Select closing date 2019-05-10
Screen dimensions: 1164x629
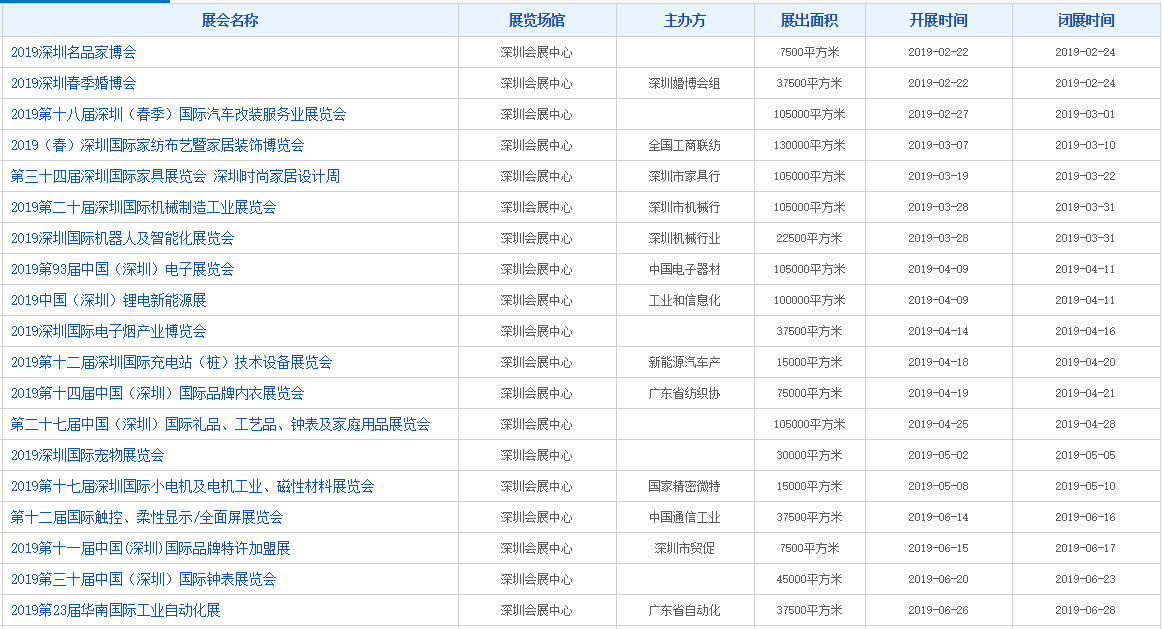pos(1085,486)
